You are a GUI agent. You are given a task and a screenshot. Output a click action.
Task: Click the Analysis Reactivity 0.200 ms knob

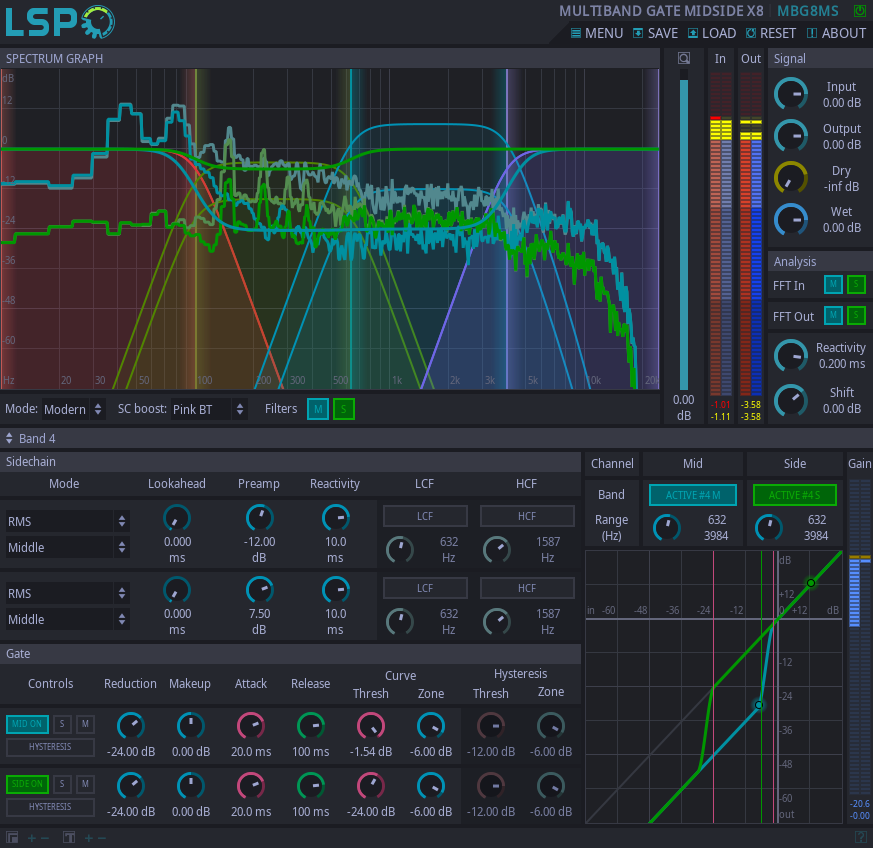tap(791, 355)
